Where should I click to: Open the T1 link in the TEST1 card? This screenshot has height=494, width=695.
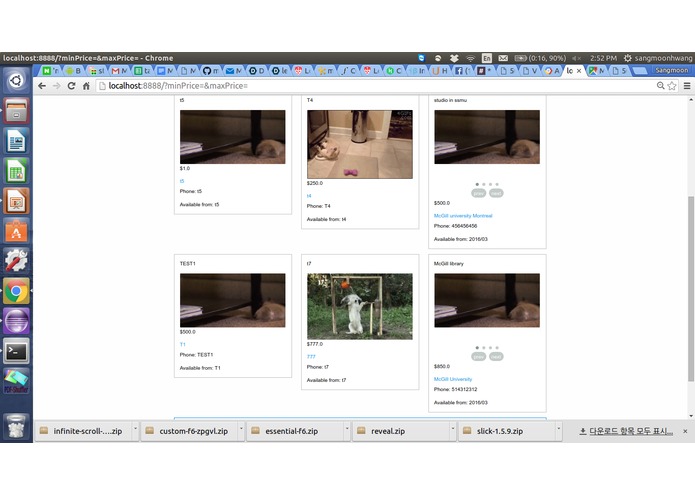click(183, 344)
